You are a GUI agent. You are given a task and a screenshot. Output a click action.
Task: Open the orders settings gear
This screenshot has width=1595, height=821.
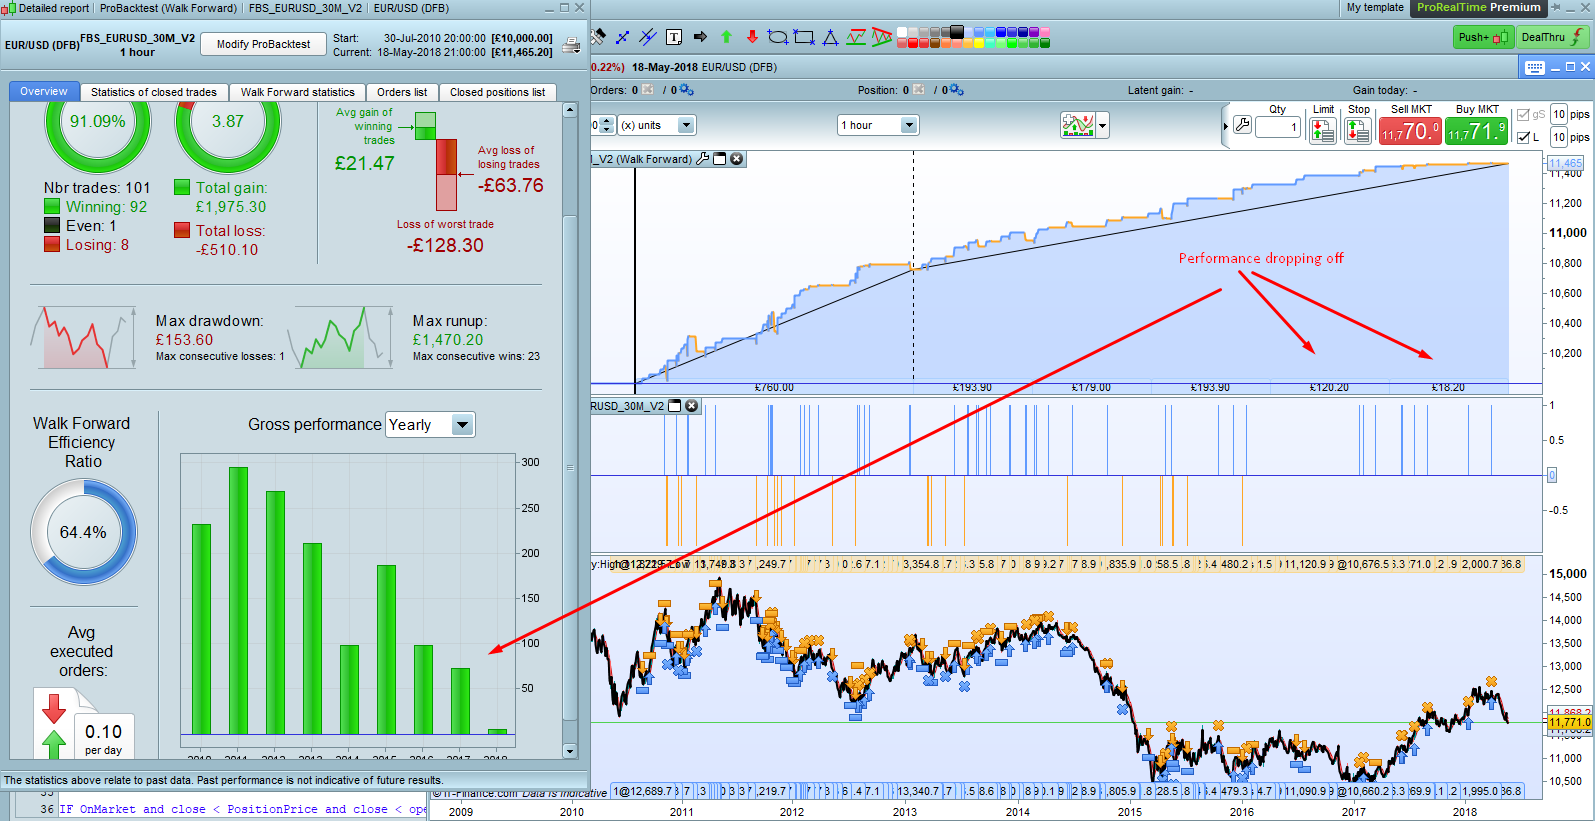pyautogui.click(x=686, y=90)
